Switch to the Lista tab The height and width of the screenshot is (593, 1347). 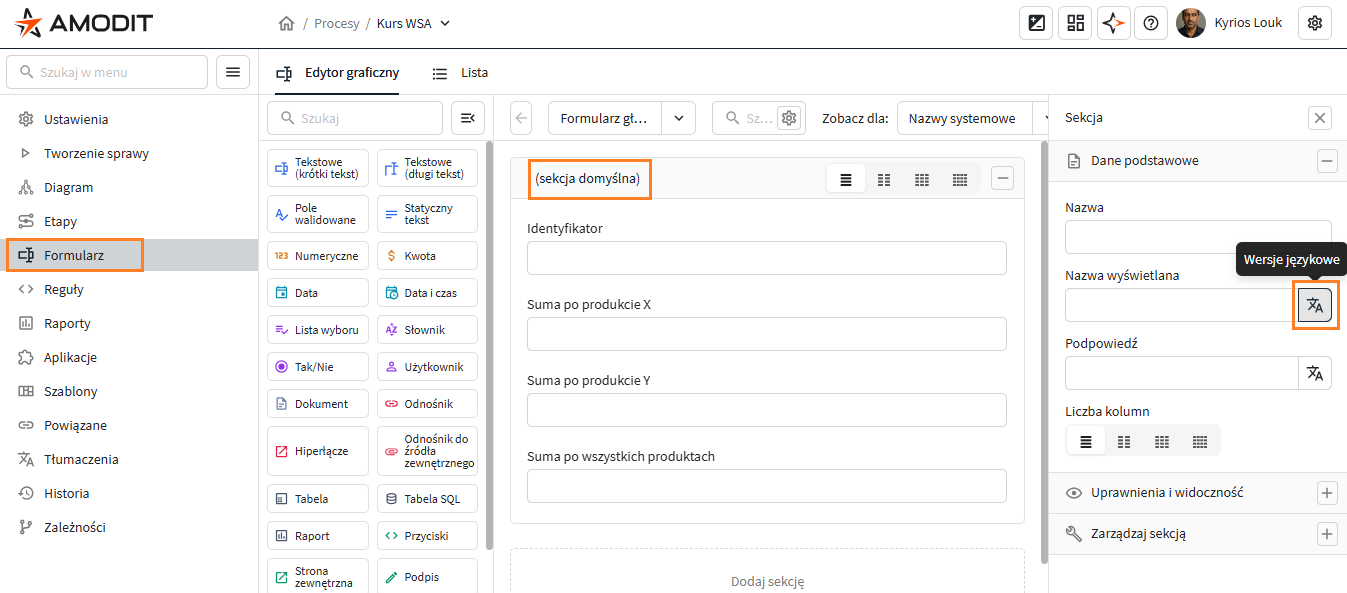click(461, 73)
